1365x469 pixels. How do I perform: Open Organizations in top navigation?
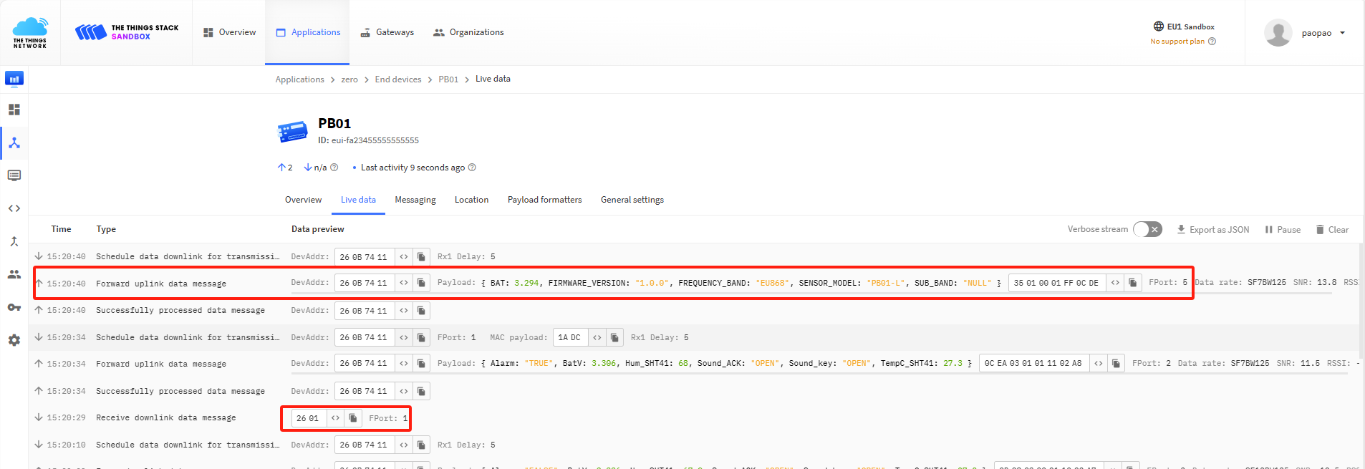point(468,32)
